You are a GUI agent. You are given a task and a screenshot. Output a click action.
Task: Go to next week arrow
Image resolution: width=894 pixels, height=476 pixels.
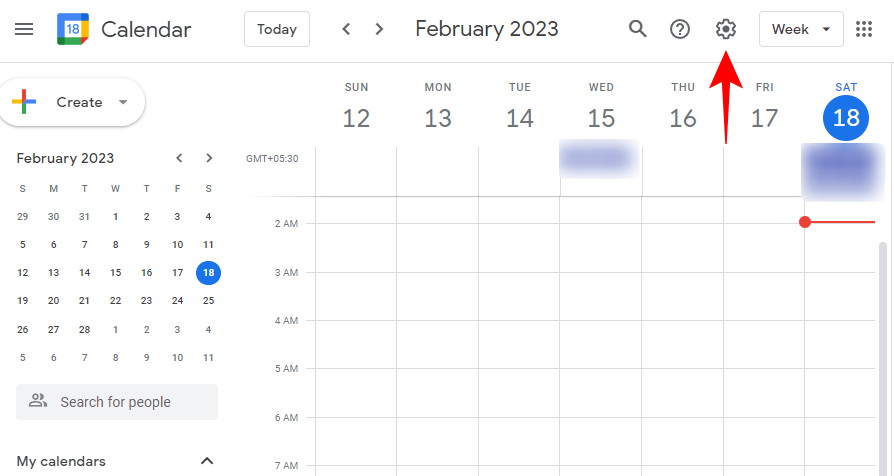pyautogui.click(x=379, y=29)
